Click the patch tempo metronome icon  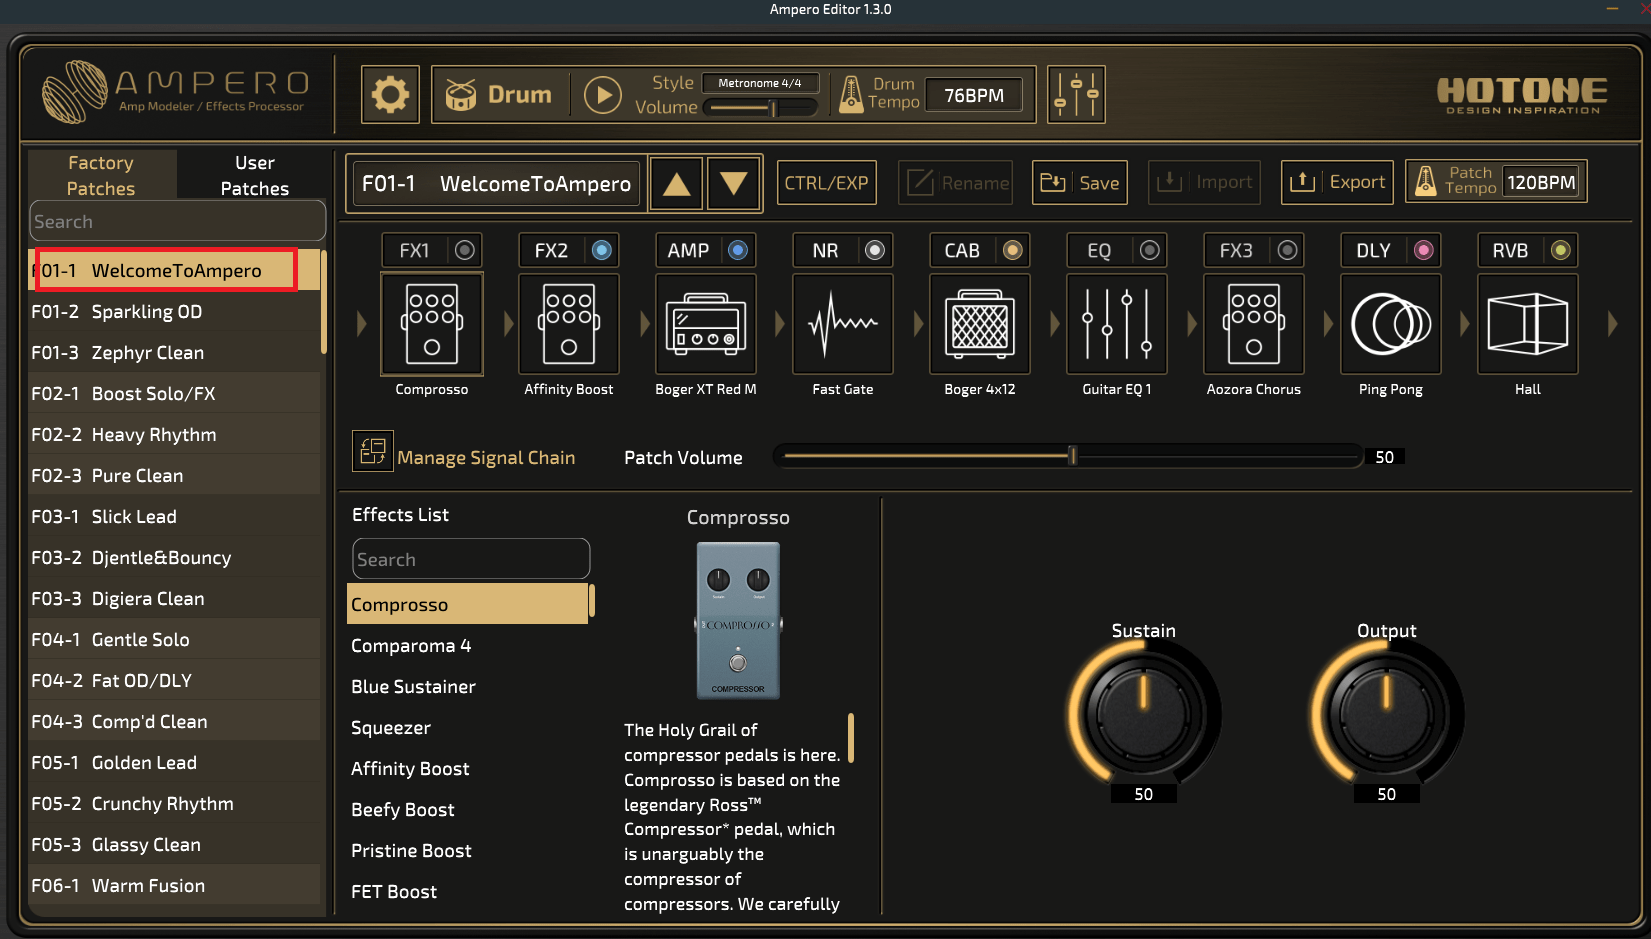click(x=1426, y=182)
